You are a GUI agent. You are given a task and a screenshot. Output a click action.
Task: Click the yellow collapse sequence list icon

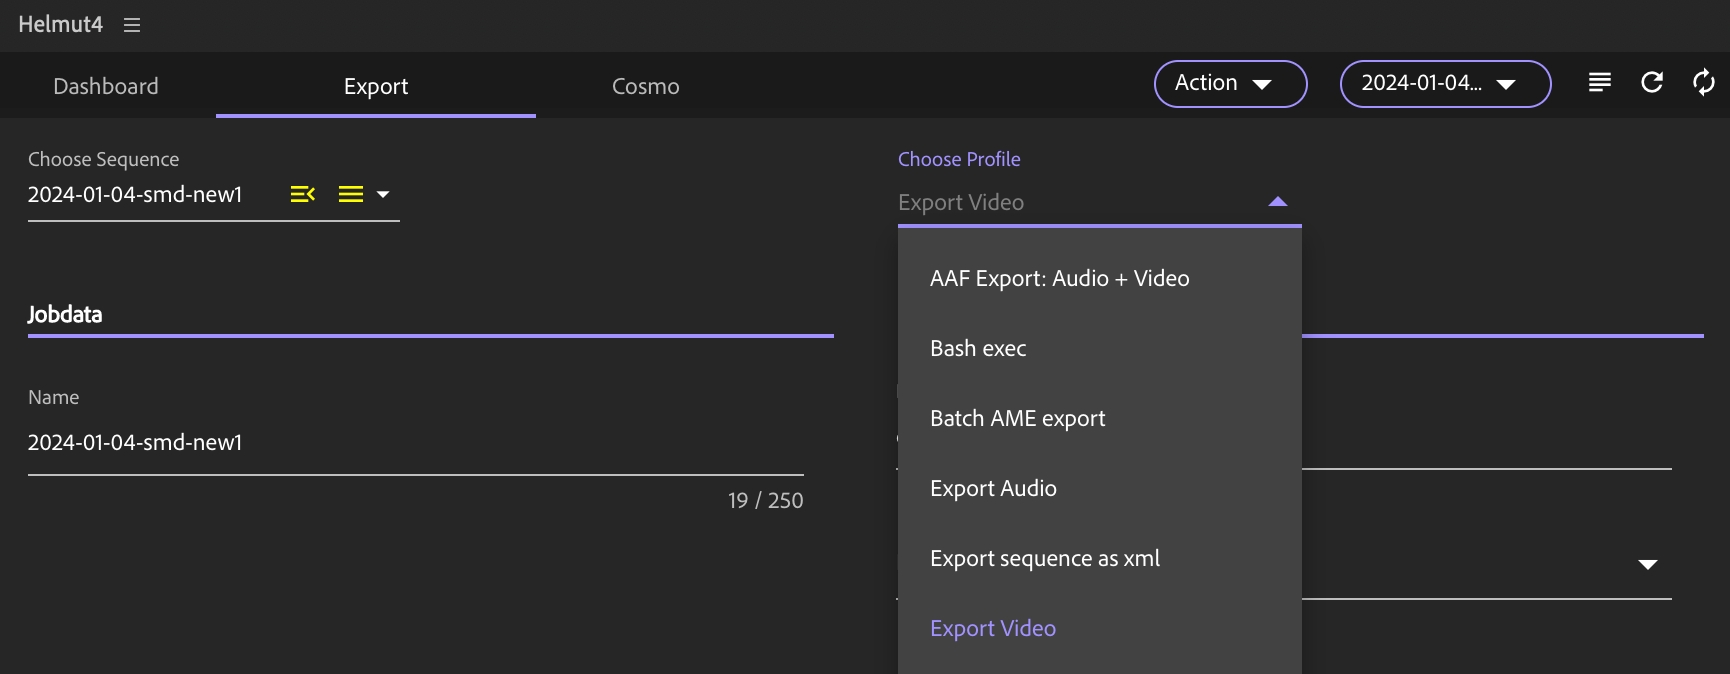coord(303,194)
